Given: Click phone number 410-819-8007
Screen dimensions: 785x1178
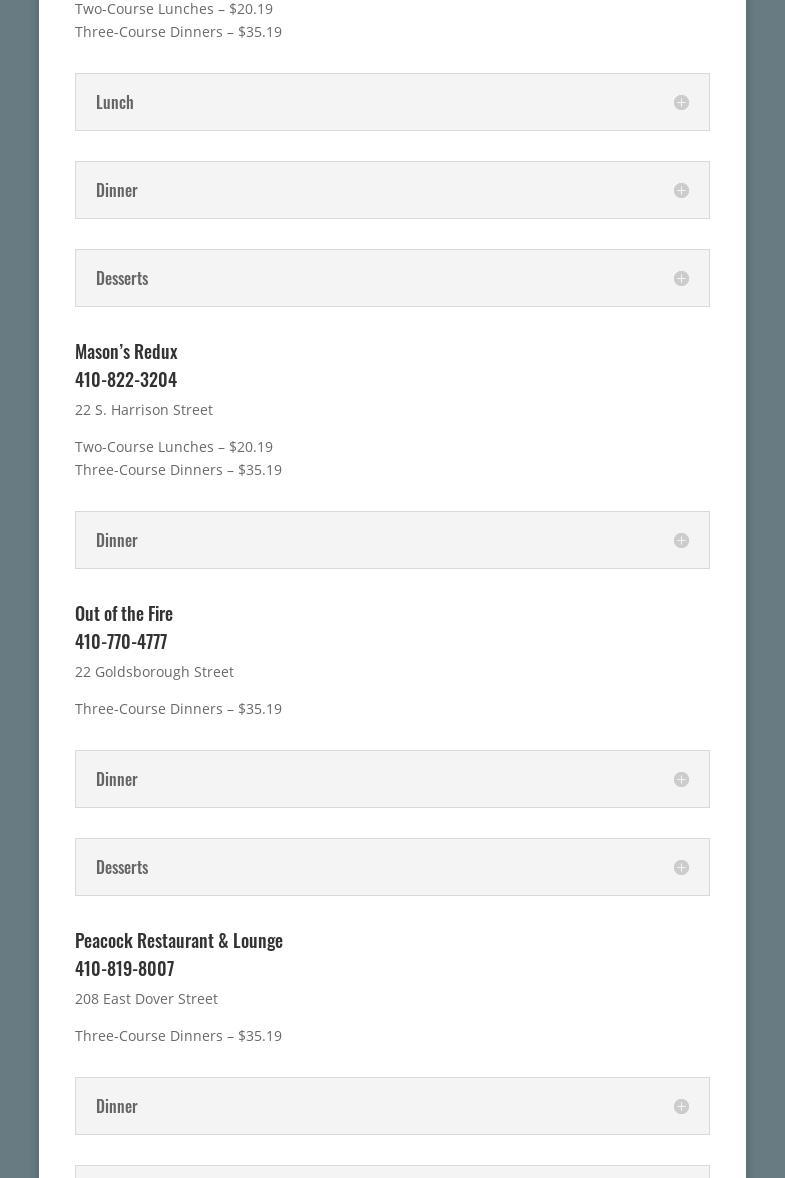Looking at the screenshot, I should click(x=124, y=968).
